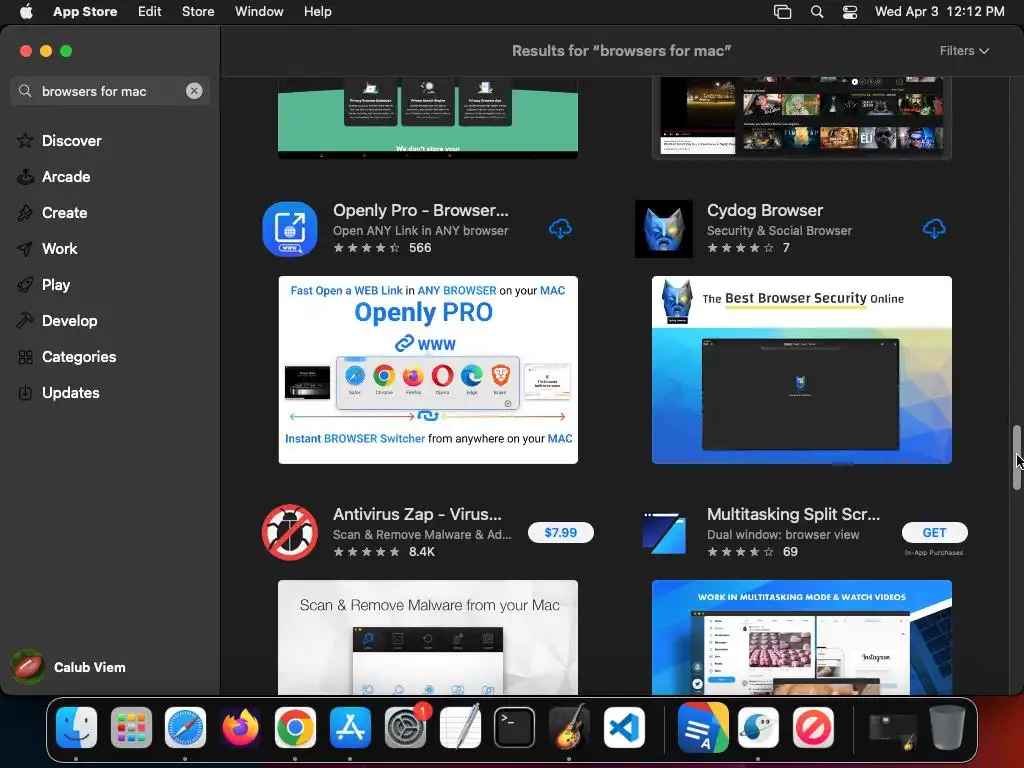Viewport: 1024px width, 768px height.
Task: Click the 566 ratings count for Openly Pro
Action: pyautogui.click(x=420, y=248)
